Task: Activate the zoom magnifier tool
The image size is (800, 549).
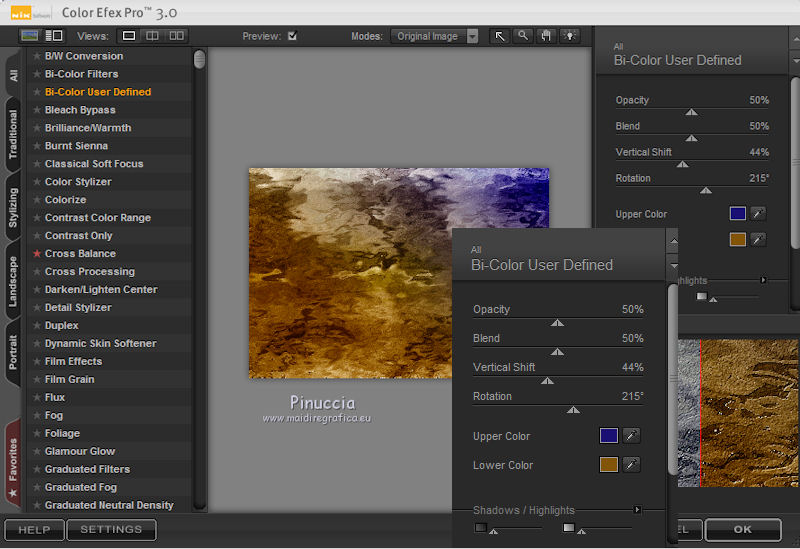Action: pyautogui.click(x=523, y=36)
